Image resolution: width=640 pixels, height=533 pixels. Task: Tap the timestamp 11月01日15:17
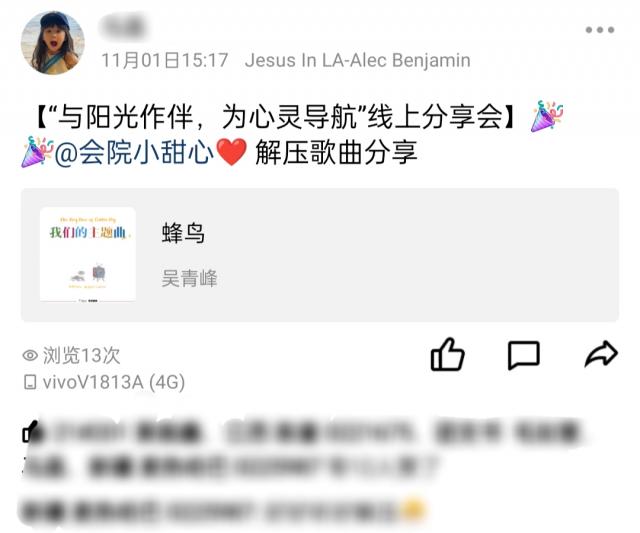pos(165,60)
